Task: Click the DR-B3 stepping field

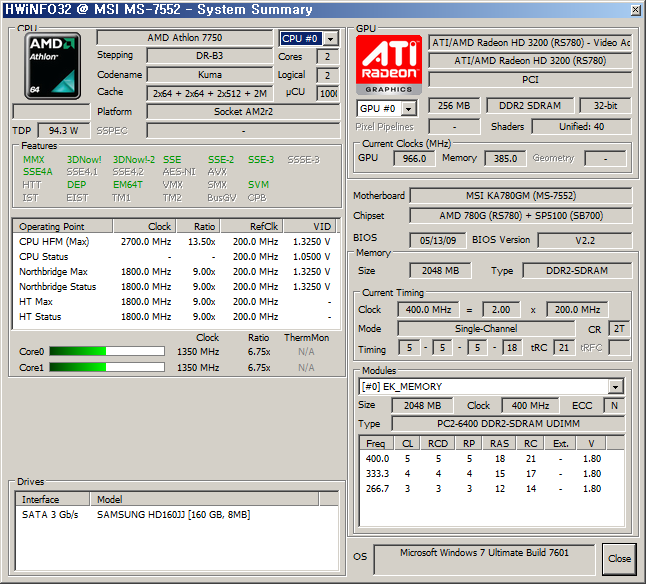Action: coord(209,56)
